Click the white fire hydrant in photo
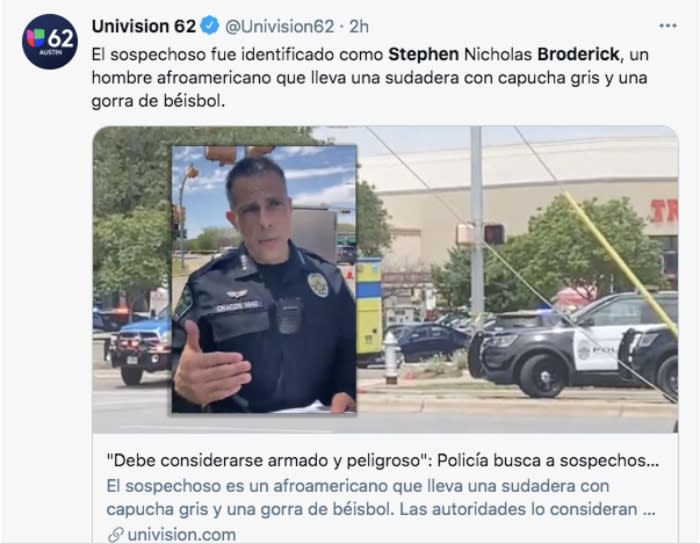This screenshot has height=544, width=700. (391, 357)
